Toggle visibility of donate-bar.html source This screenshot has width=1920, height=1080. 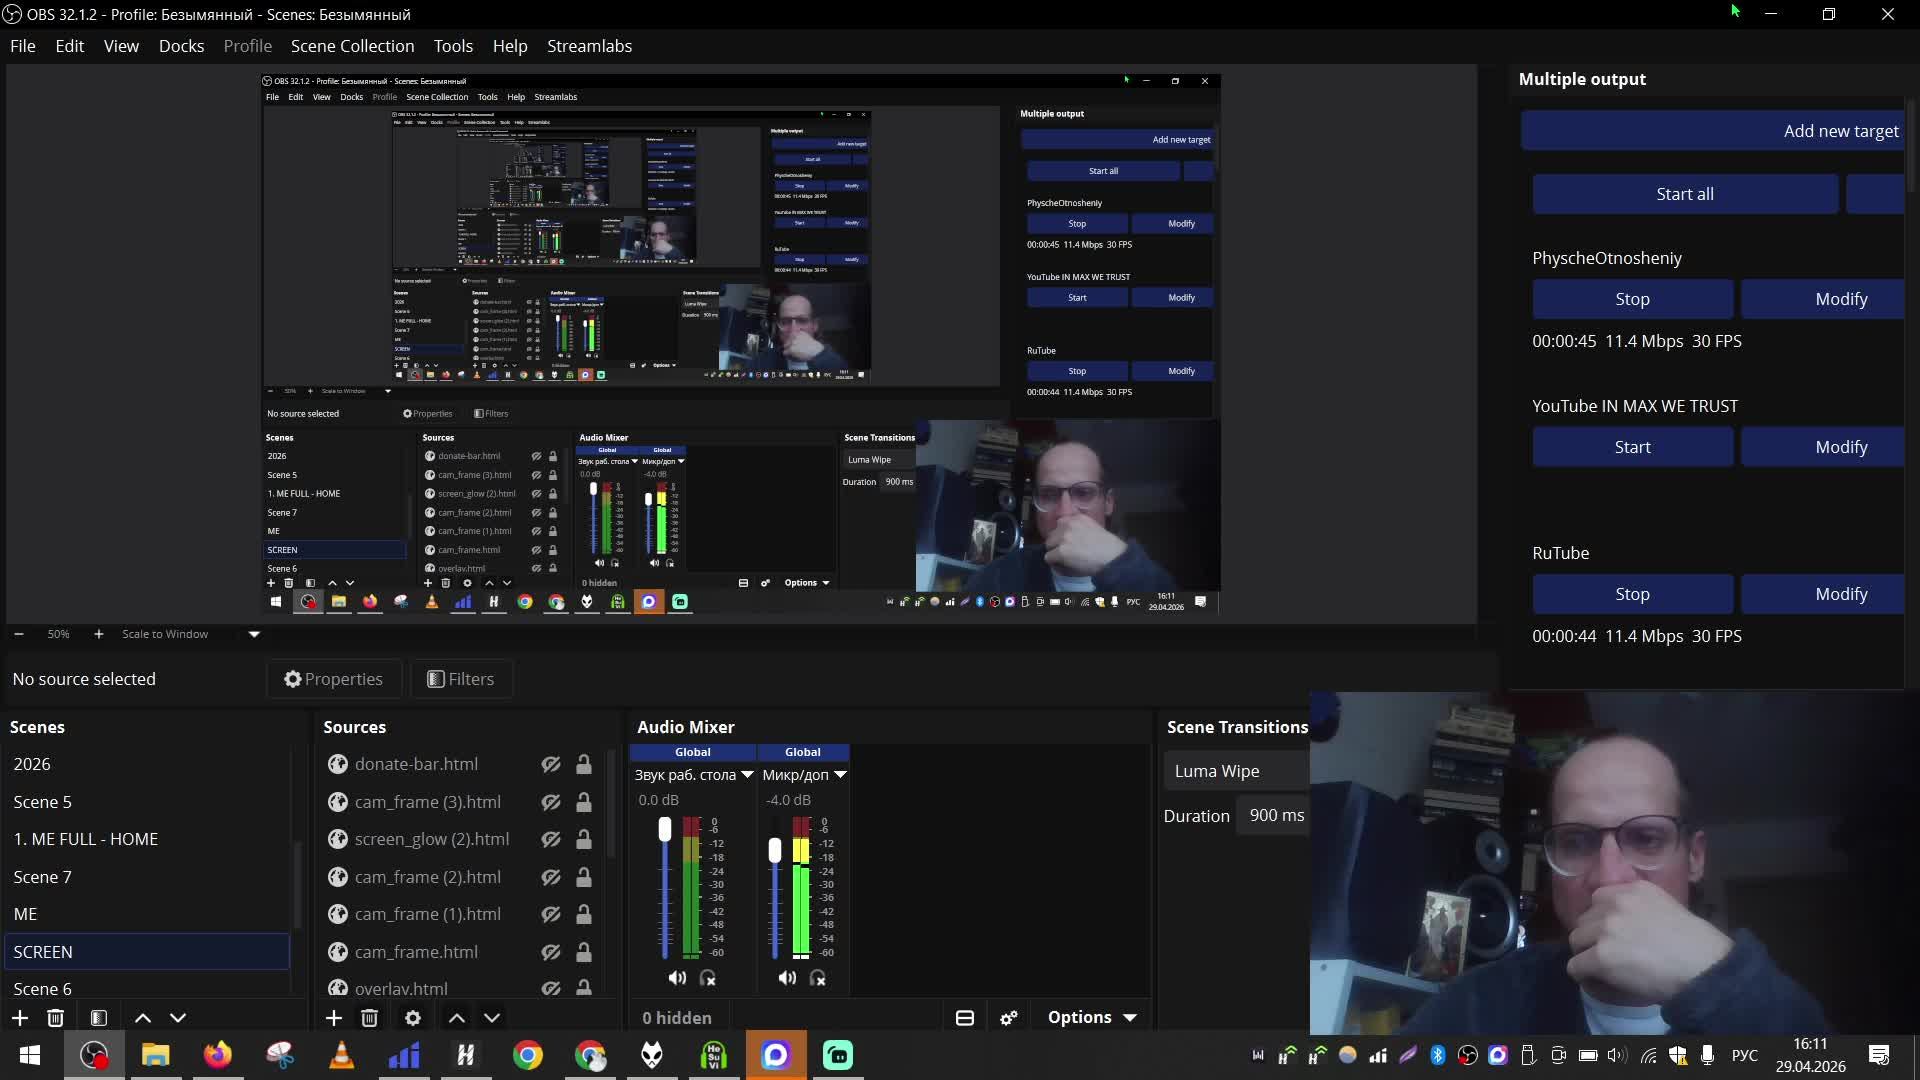tap(551, 765)
